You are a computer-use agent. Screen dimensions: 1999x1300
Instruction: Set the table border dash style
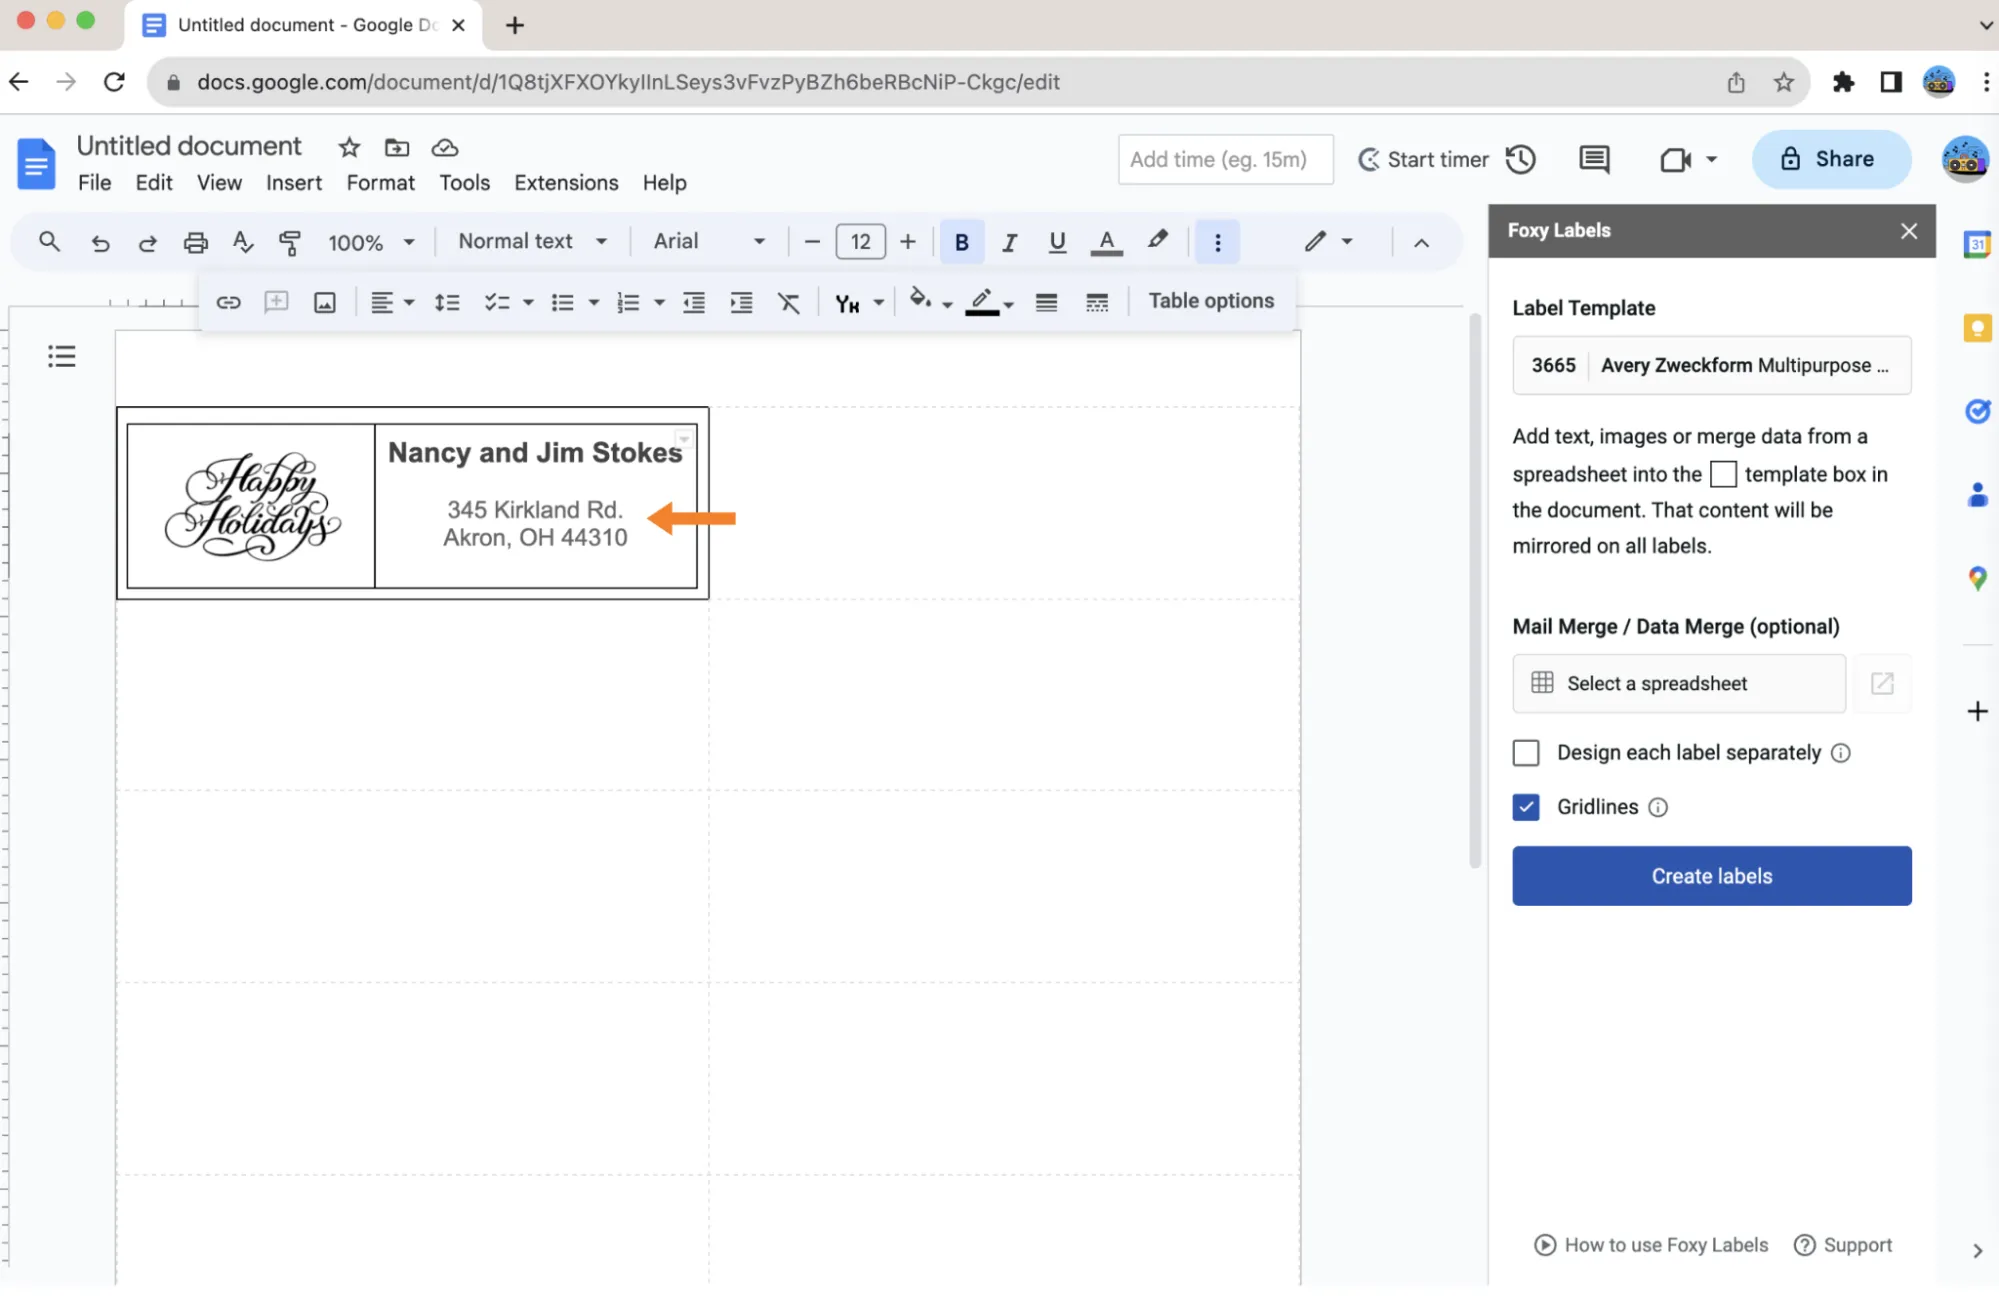[1097, 302]
